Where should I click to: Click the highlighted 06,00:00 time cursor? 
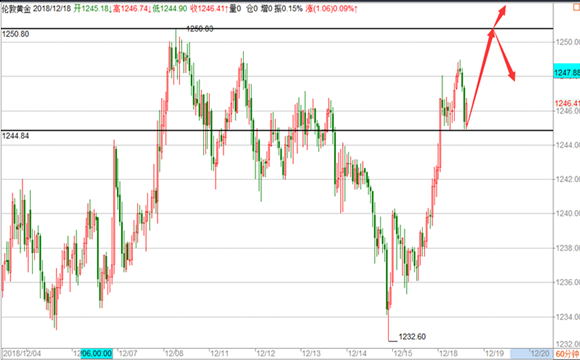click(x=97, y=353)
